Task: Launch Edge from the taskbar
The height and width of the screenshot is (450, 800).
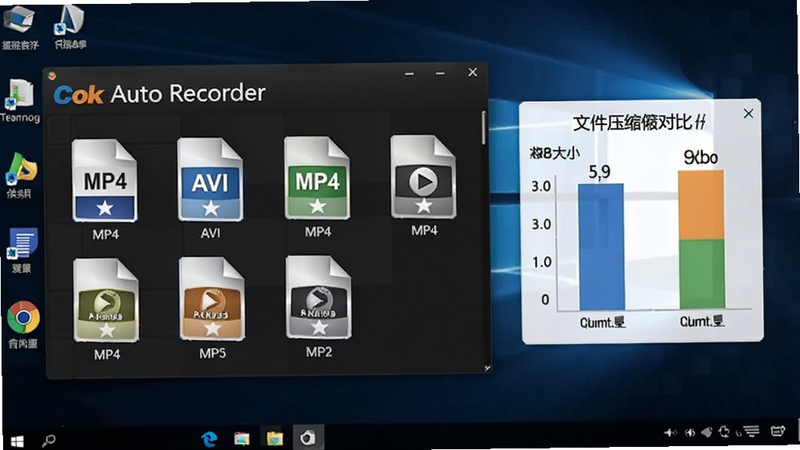Action: coord(209,439)
